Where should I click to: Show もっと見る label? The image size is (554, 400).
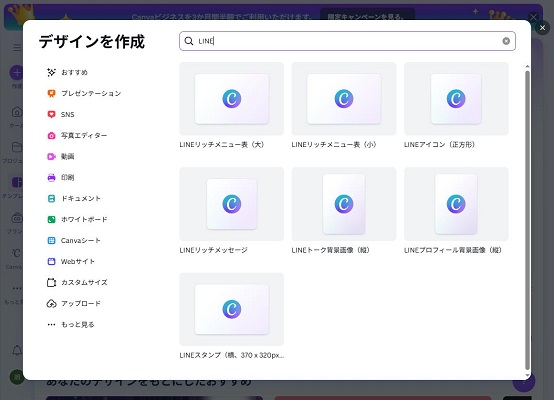click(x=78, y=324)
